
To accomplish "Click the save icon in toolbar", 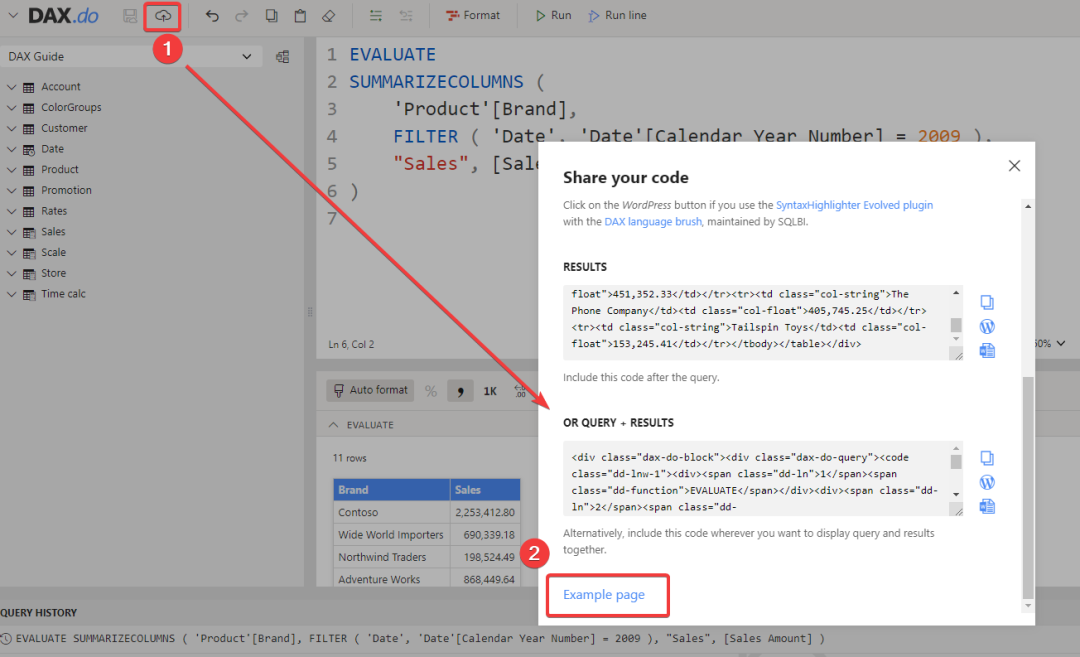I will coord(129,15).
